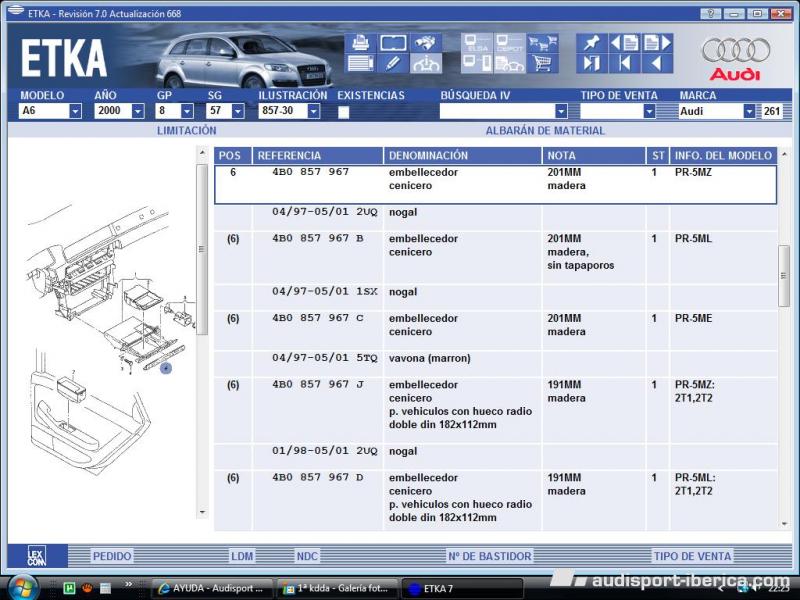
Task: Click the PEDIDO button
Action: (112, 556)
